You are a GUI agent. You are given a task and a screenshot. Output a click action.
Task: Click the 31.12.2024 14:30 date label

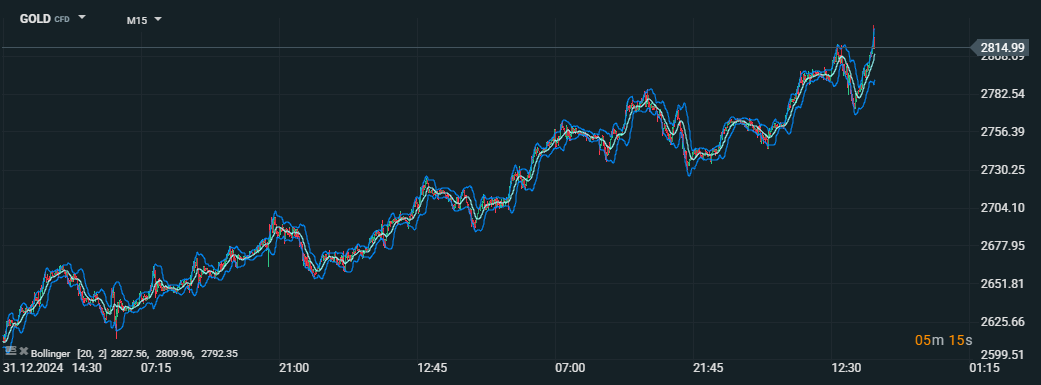click(52, 368)
